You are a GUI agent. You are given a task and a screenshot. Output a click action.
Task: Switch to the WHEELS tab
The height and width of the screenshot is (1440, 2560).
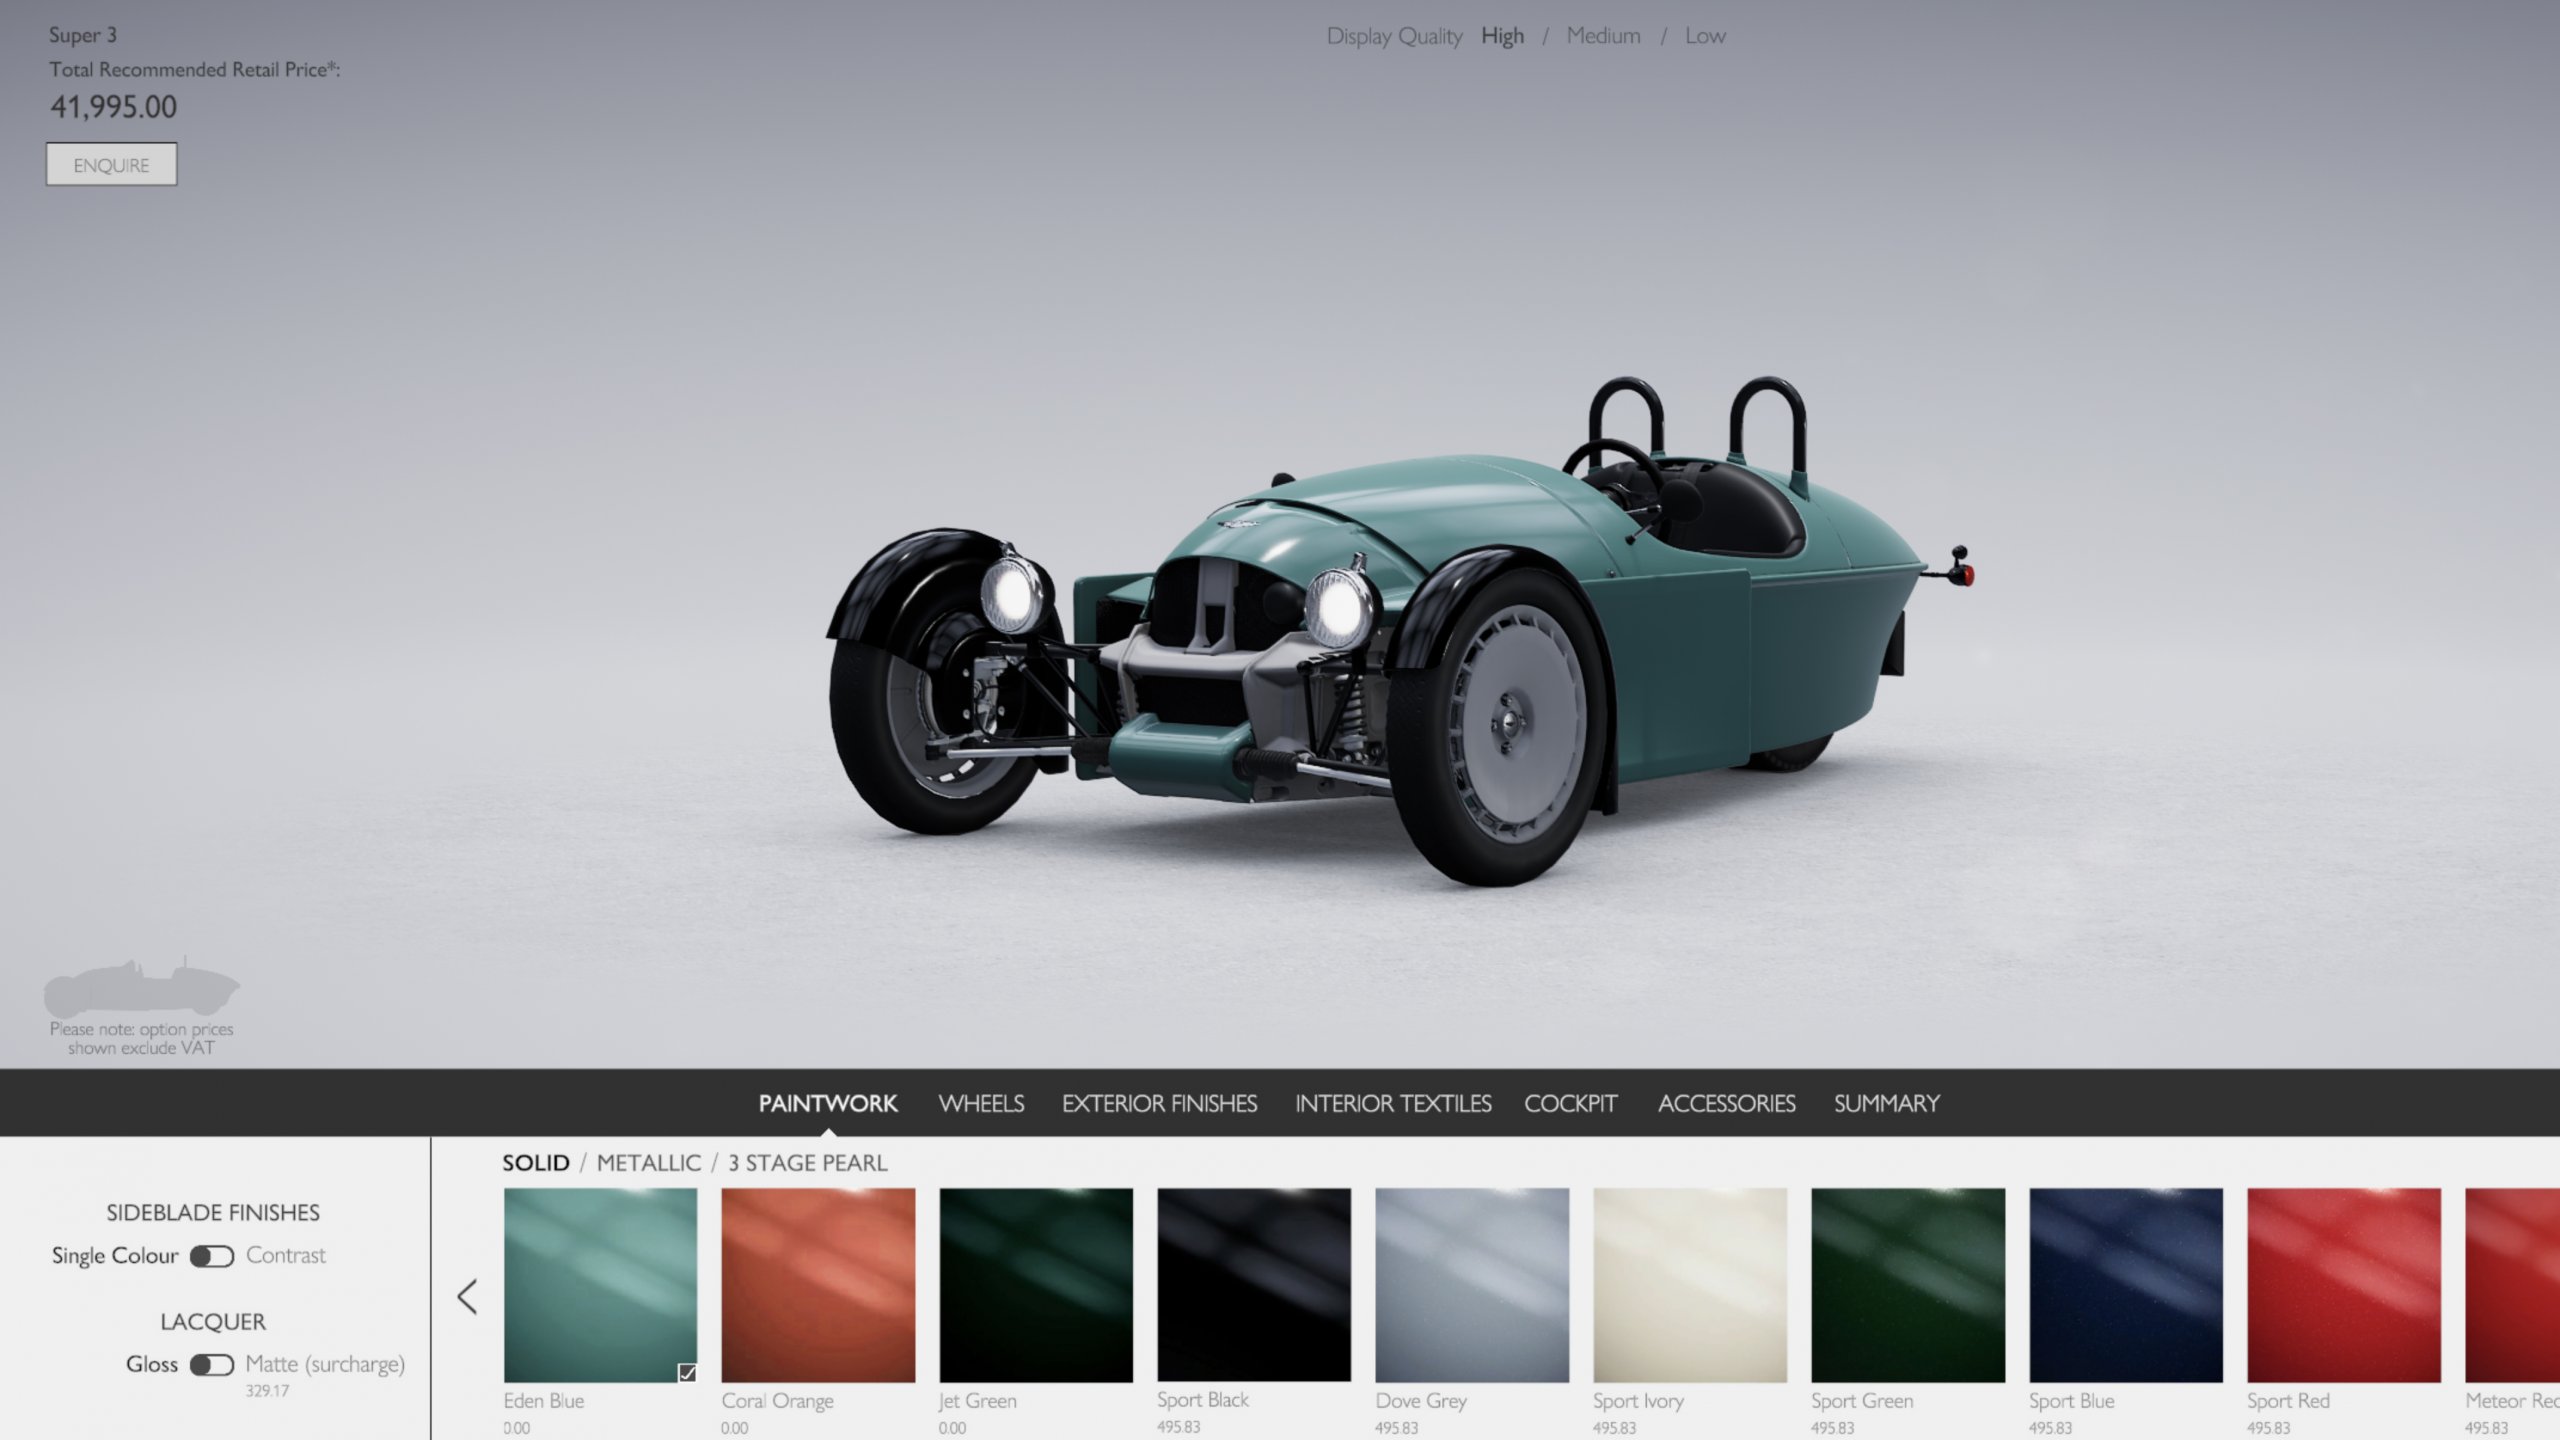coord(980,1103)
